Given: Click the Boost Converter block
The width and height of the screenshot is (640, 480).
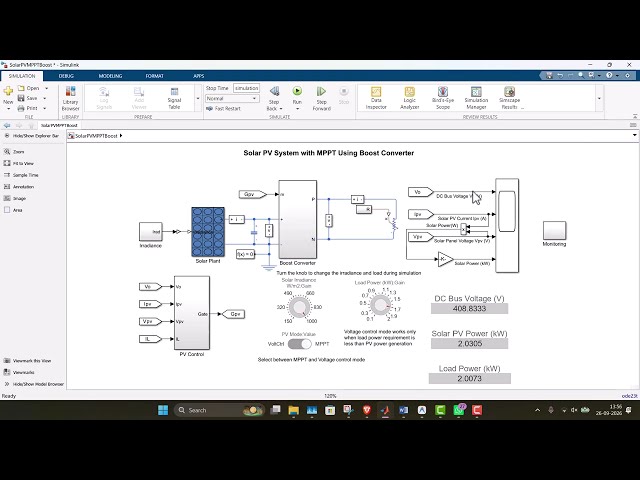Looking at the screenshot, I should pos(298,219).
